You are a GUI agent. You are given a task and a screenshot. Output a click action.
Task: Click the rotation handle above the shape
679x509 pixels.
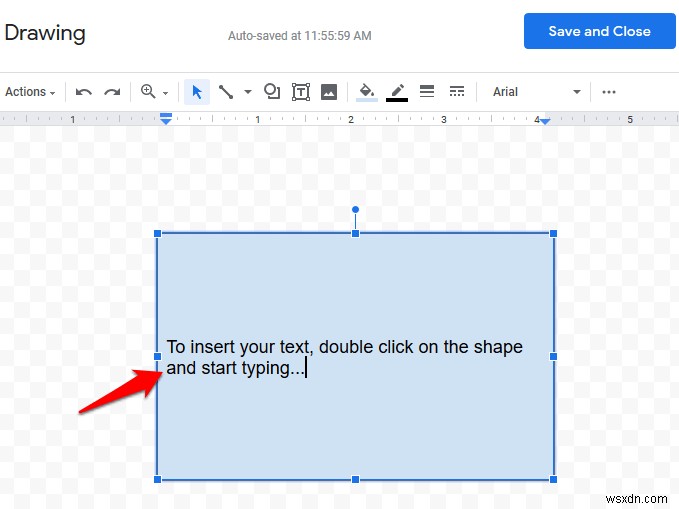point(356,210)
